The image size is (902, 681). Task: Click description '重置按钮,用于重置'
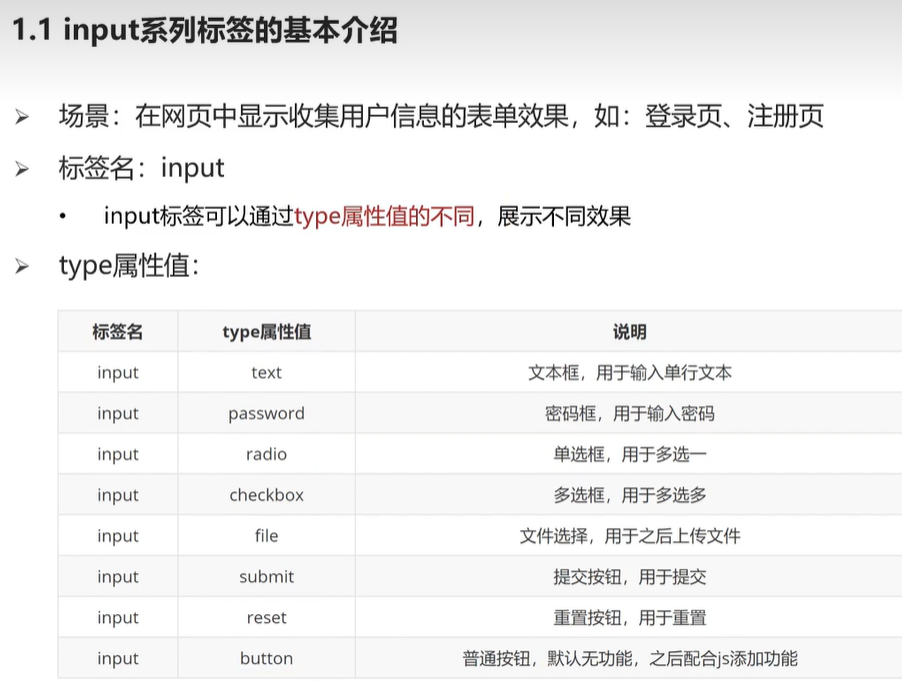point(630,618)
